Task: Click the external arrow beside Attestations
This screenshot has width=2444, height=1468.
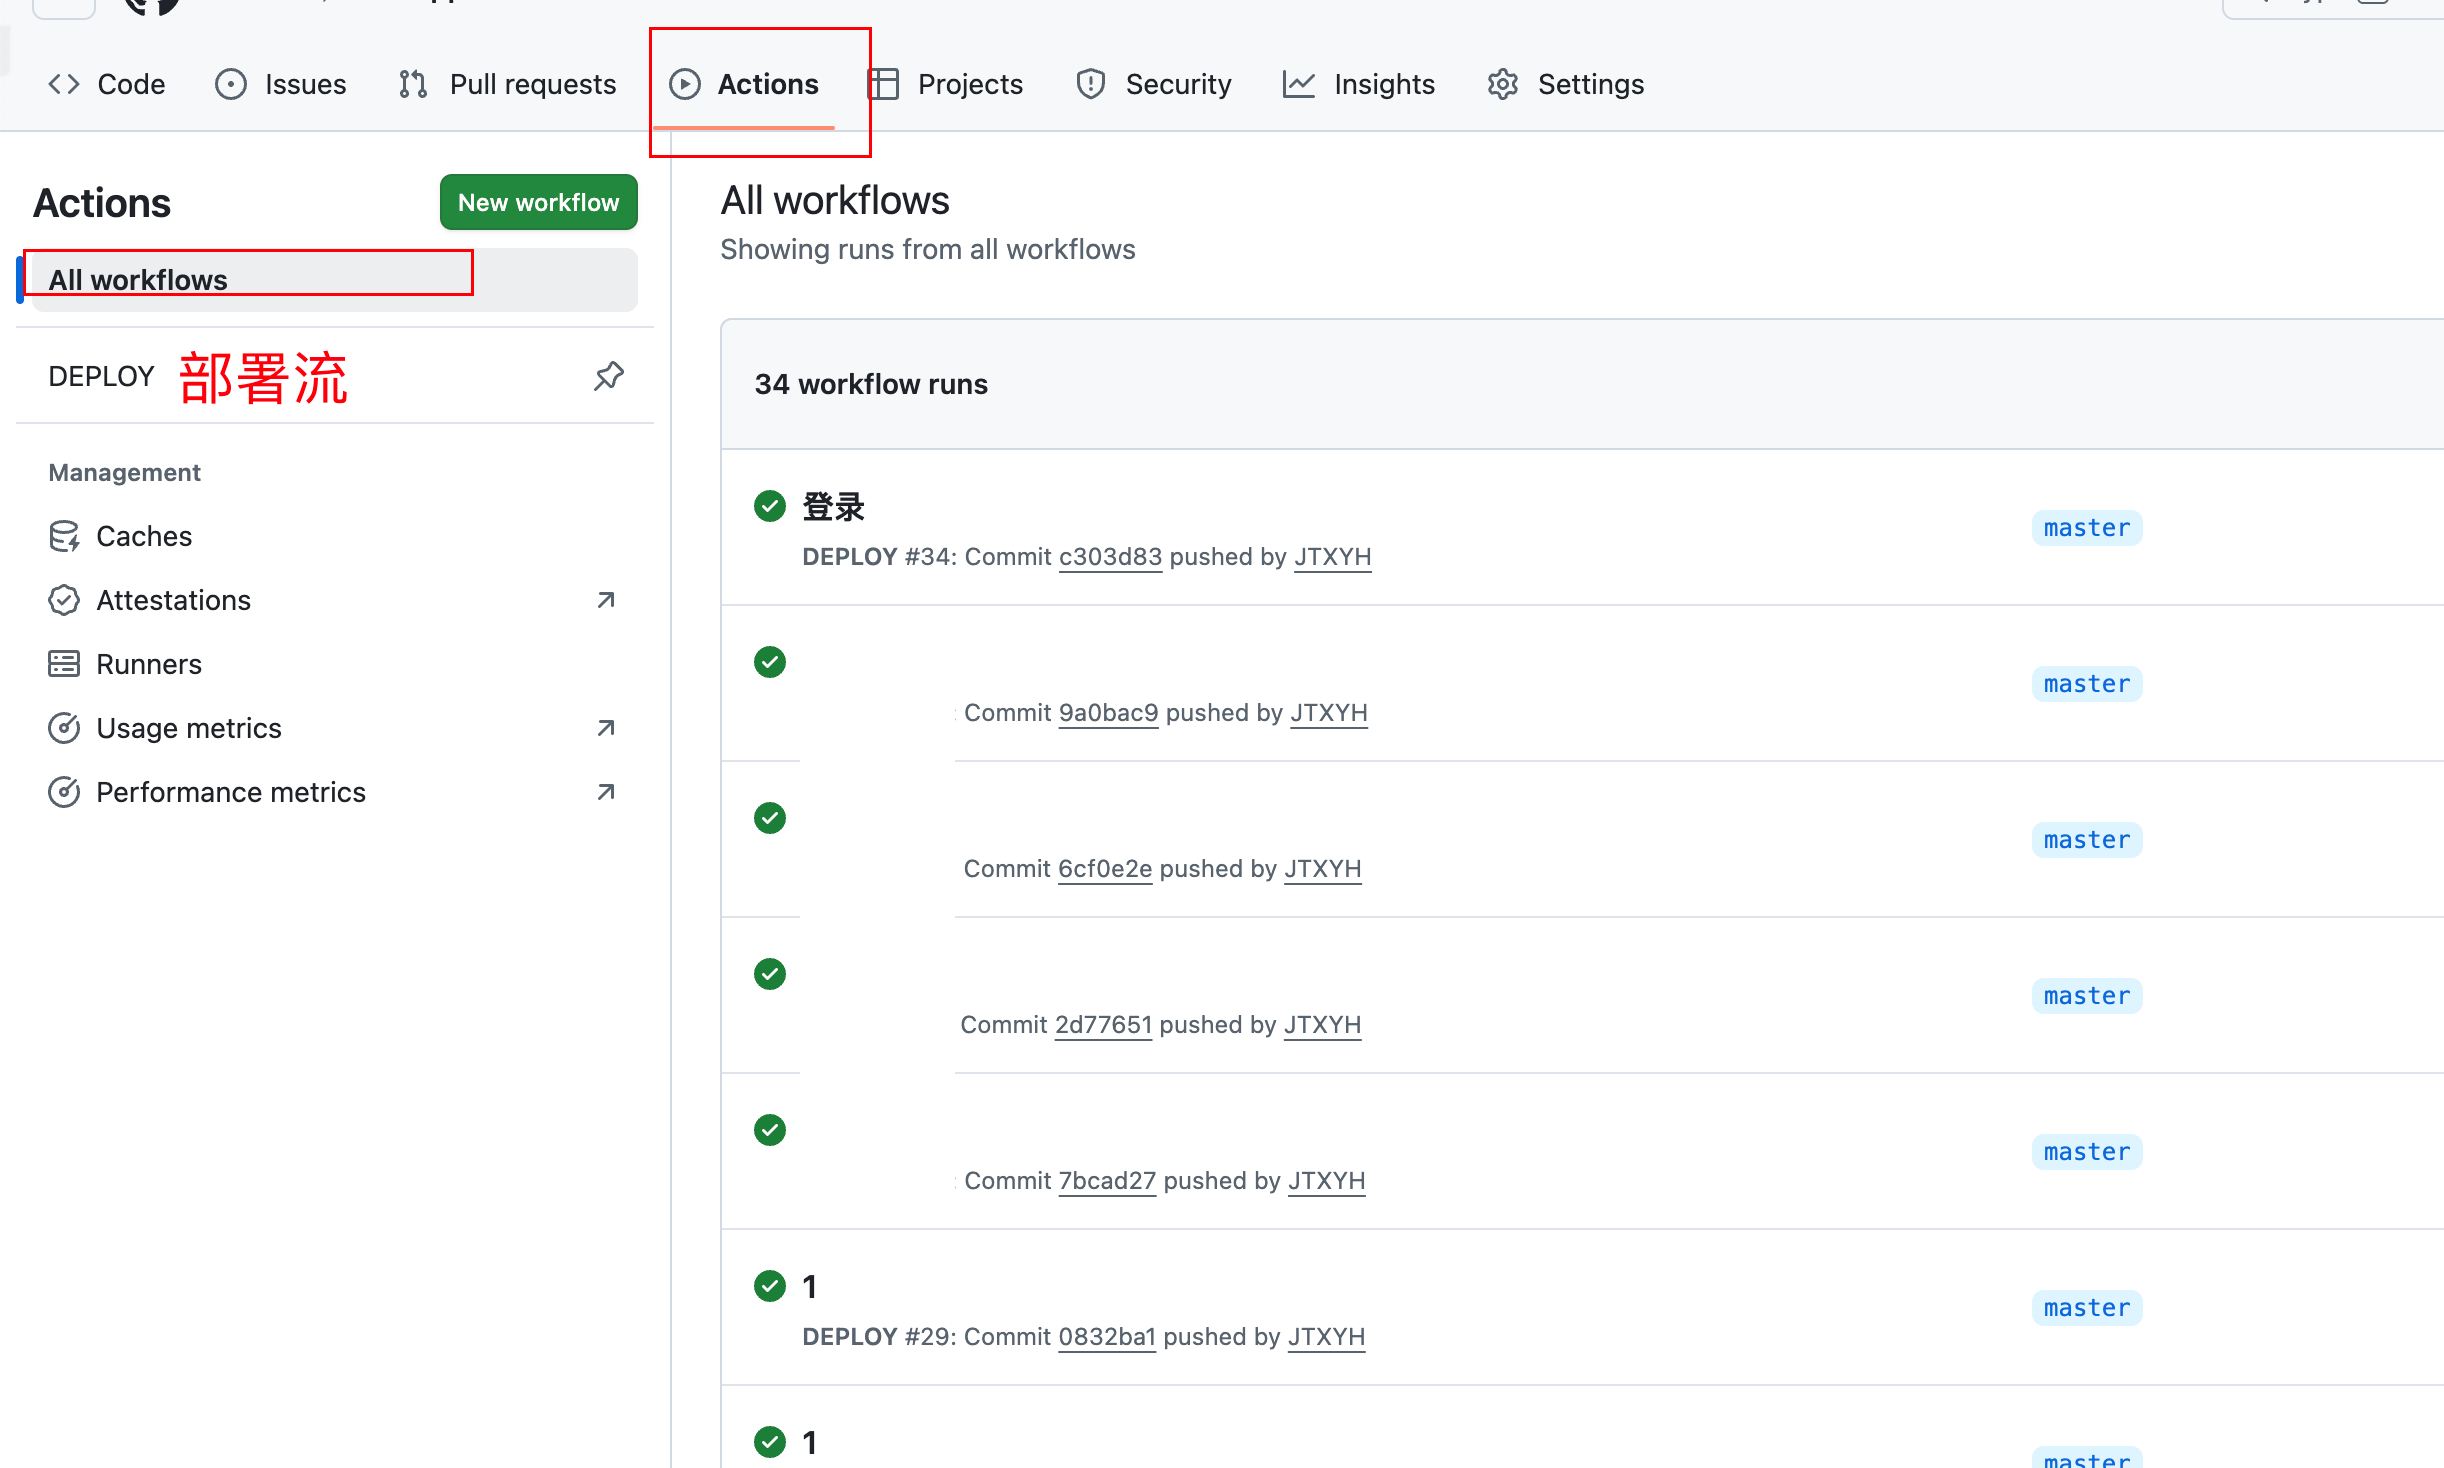Action: tap(606, 600)
